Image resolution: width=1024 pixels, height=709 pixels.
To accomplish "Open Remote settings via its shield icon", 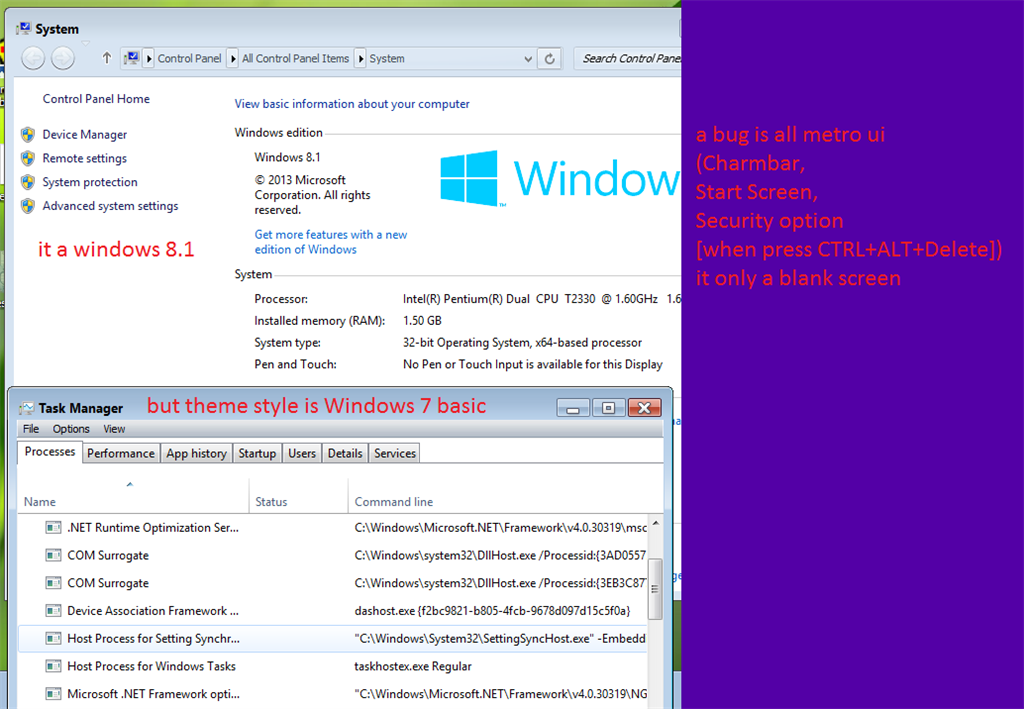I will [x=28, y=158].
